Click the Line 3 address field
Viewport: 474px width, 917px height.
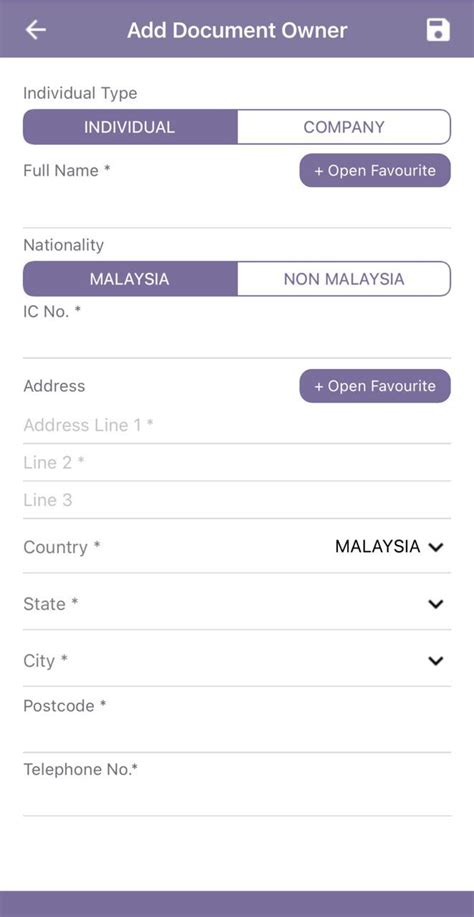[237, 500]
